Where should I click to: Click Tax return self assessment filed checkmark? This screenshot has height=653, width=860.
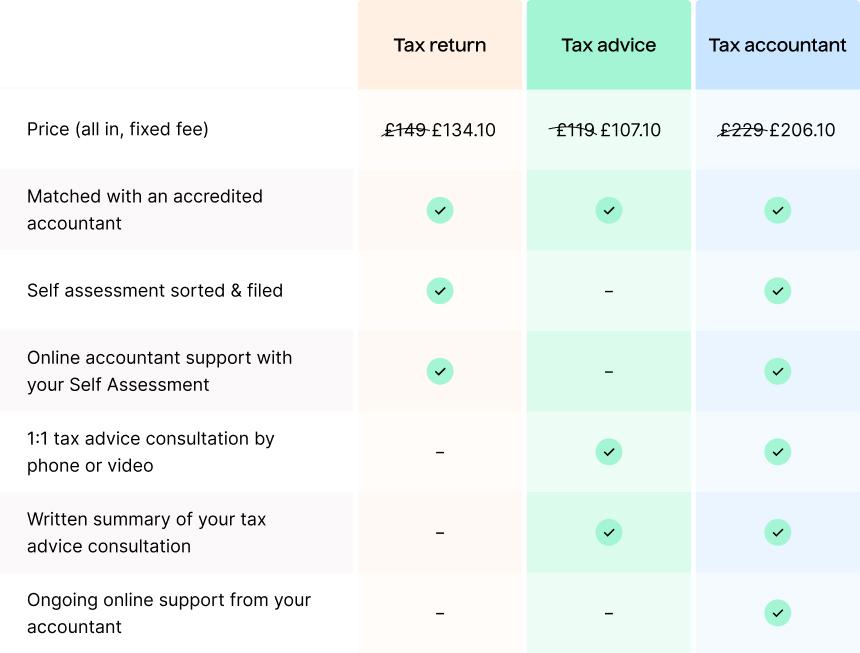[440, 291]
